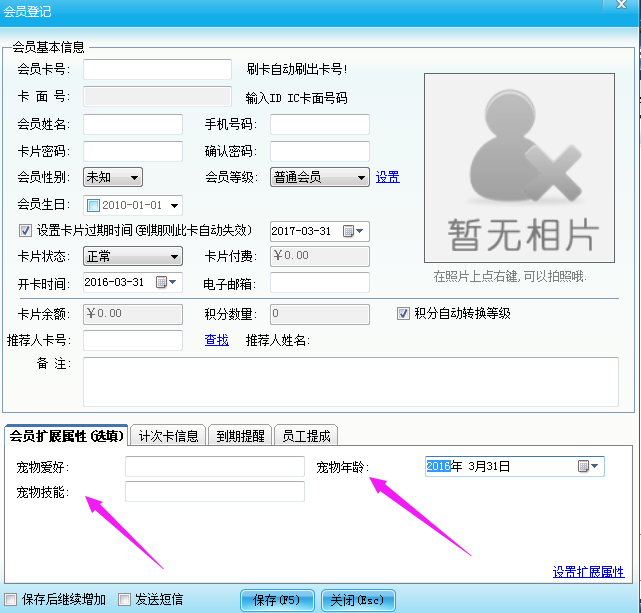Click the 确认密码 input field
The height and width of the screenshot is (613, 641).
320,151
